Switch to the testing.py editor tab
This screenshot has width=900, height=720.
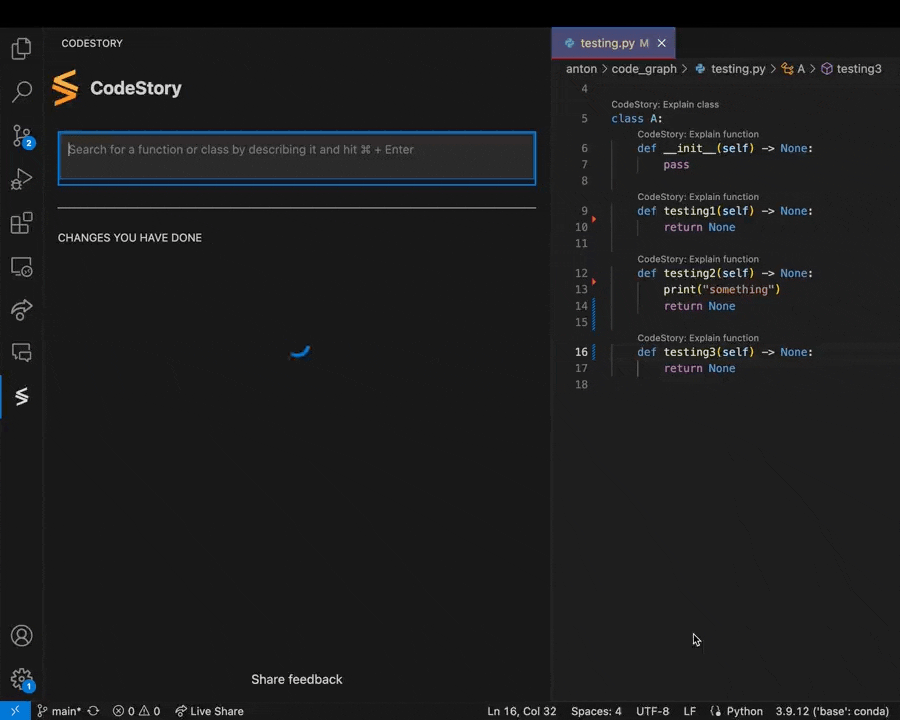click(607, 43)
